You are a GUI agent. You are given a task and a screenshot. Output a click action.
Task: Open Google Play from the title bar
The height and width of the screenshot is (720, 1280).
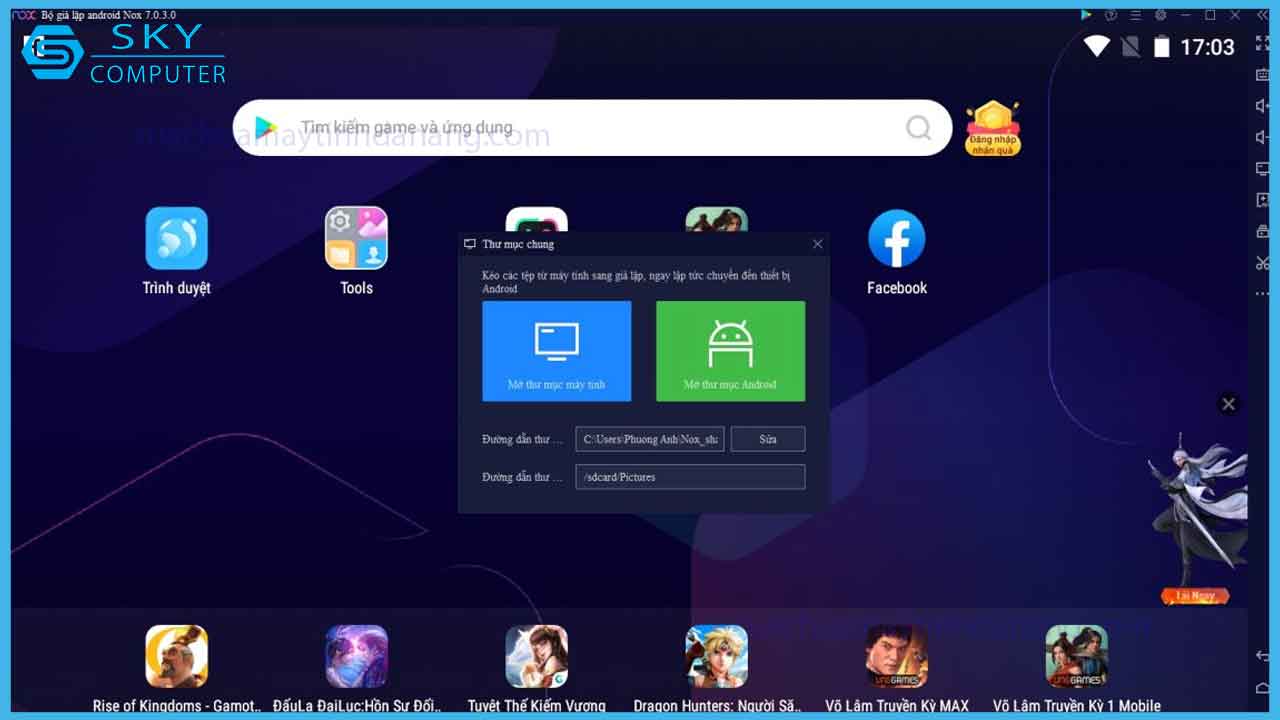click(x=1087, y=15)
